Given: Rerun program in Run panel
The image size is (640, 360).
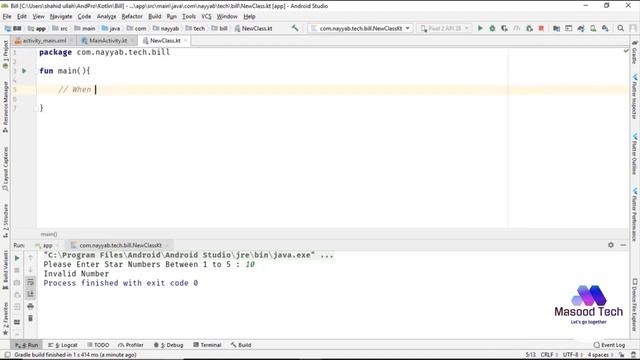Looking at the screenshot, I should pos(17,258).
